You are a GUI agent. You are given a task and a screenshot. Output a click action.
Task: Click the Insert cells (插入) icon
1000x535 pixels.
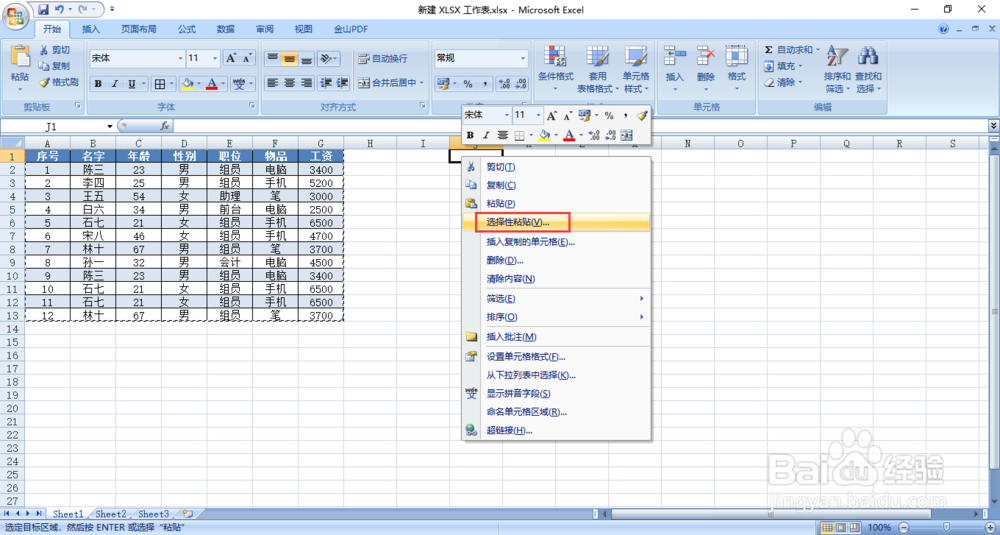coord(674,56)
